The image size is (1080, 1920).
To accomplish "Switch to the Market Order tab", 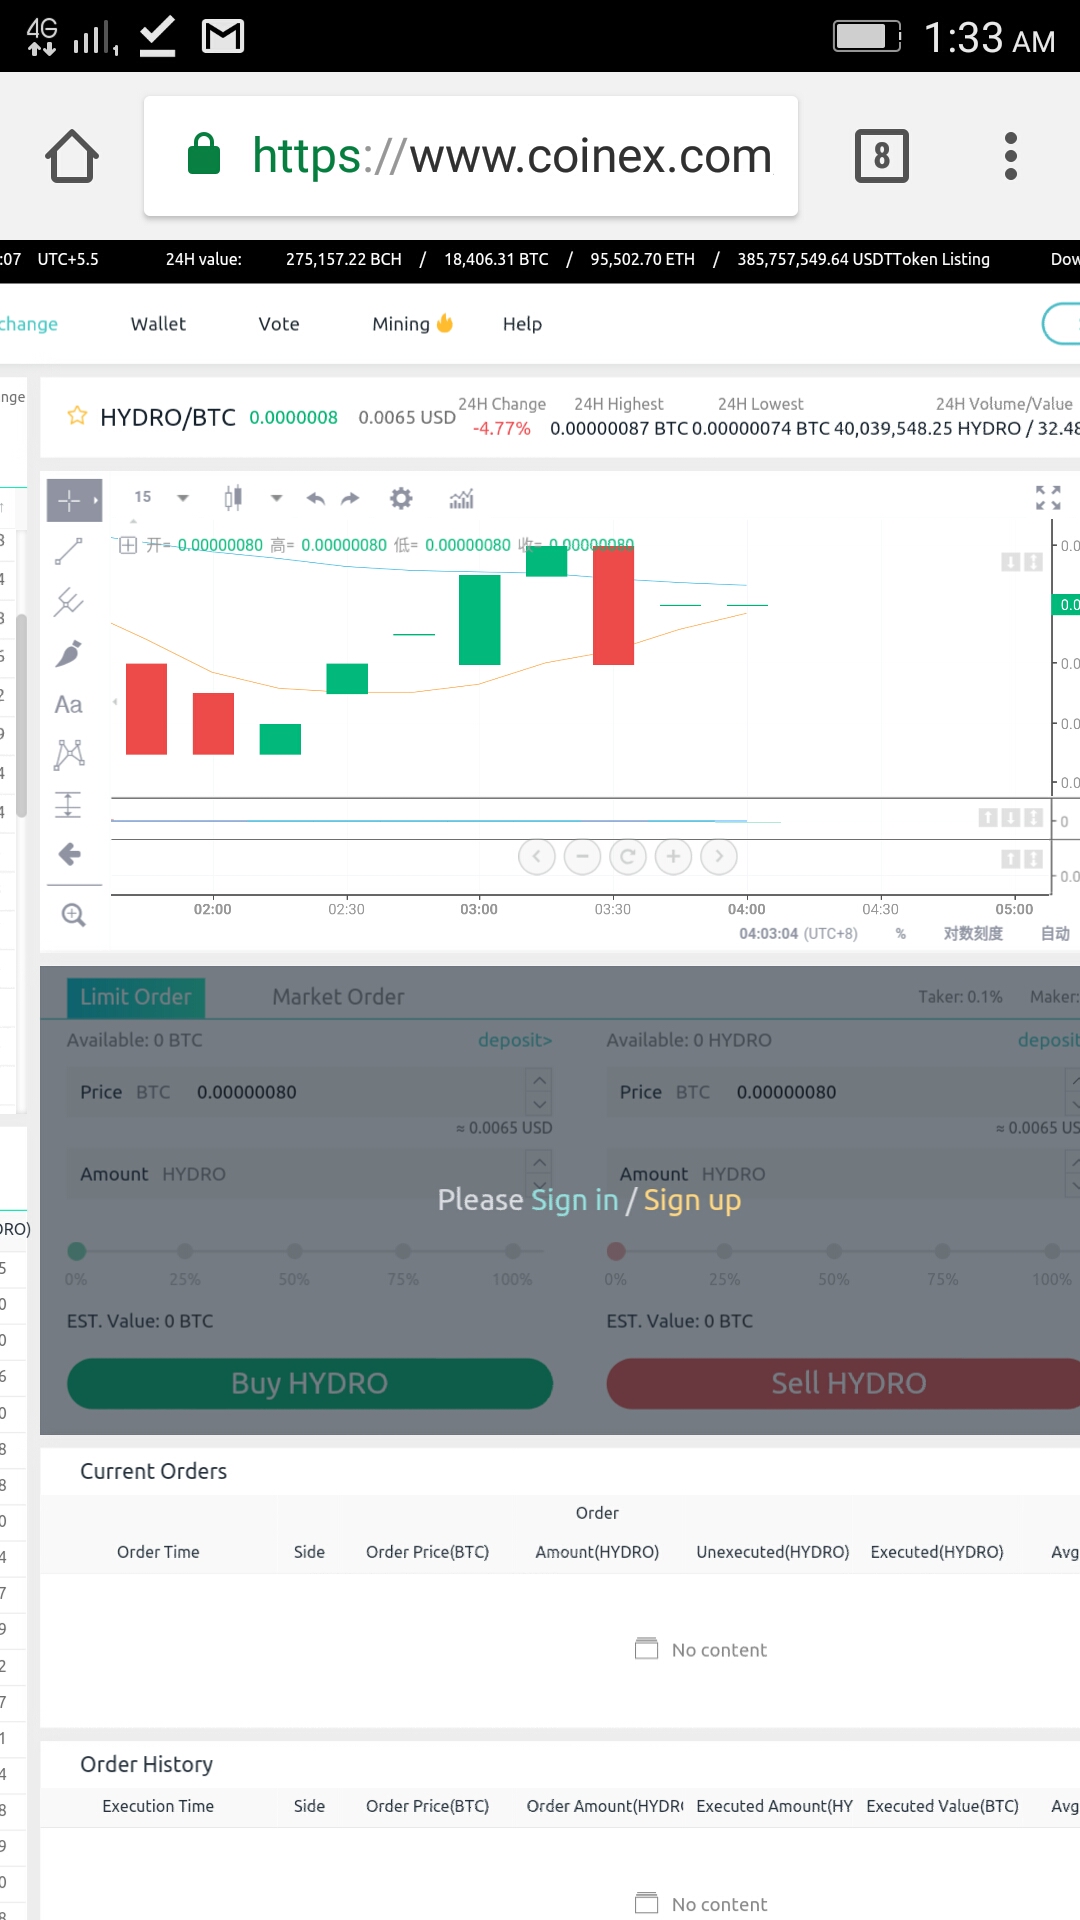I will pyautogui.click(x=338, y=997).
